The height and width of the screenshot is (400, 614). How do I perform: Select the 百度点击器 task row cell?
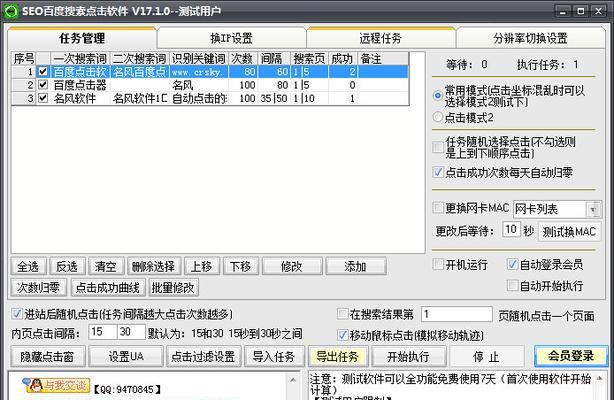(80, 85)
